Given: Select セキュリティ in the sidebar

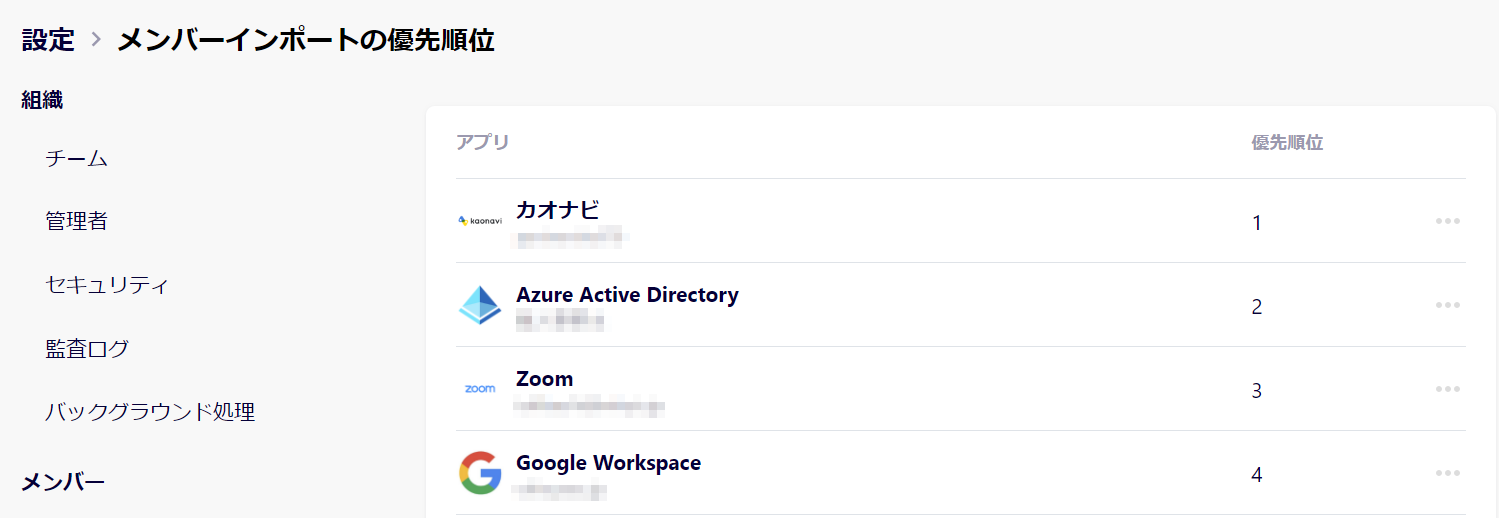Looking at the screenshot, I should pos(107,285).
